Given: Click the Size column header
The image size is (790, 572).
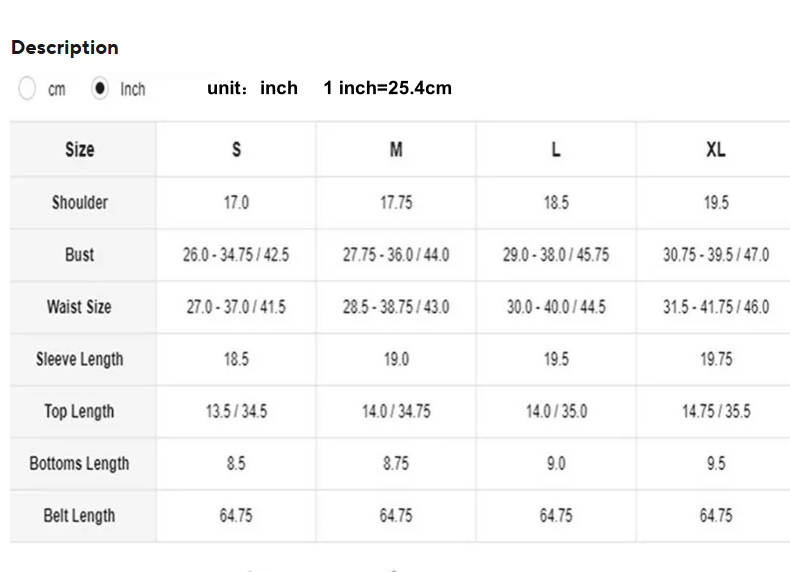Looking at the screenshot, I should coord(79,150).
